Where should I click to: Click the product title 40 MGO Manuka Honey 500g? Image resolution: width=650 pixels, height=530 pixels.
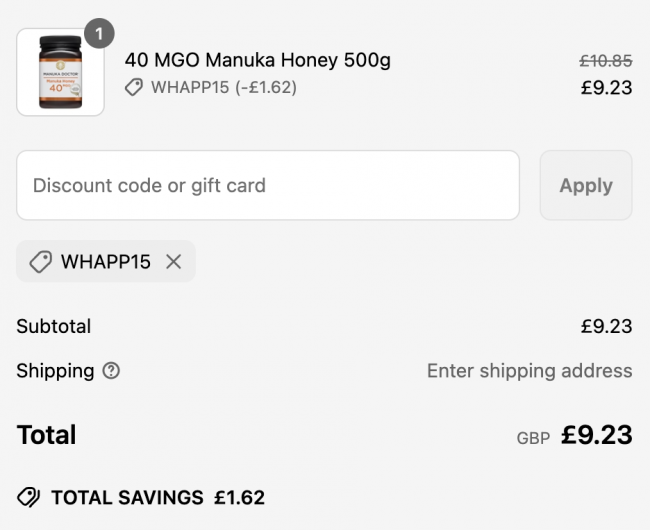tap(257, 60)
